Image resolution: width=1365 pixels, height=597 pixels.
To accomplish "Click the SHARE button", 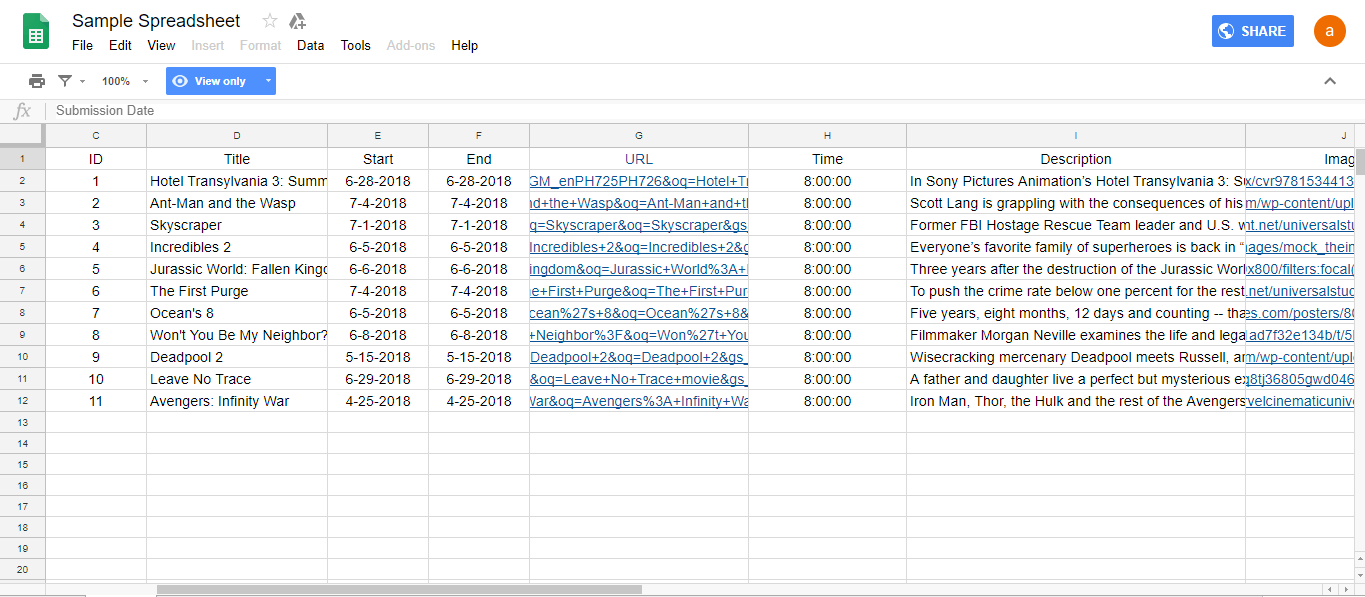I will 1253,31.
